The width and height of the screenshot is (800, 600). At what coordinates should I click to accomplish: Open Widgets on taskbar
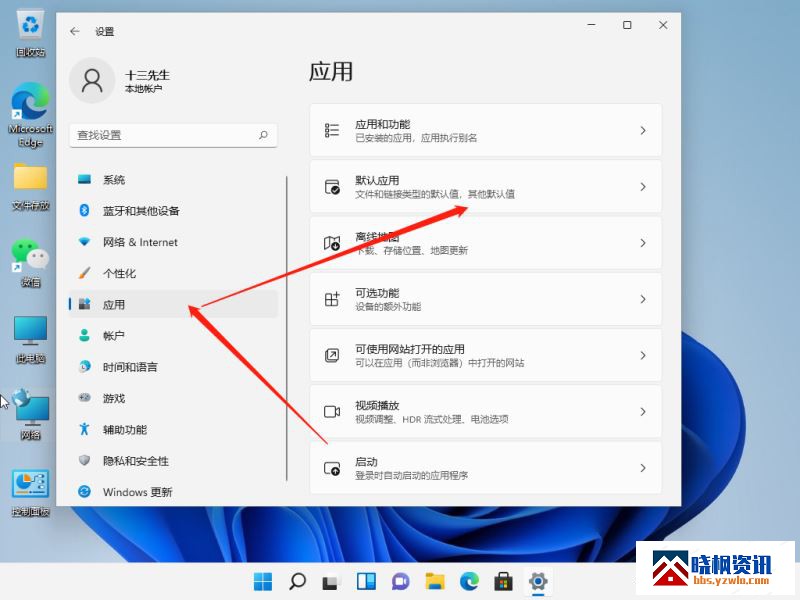pyautogui.click(x=366, y=581)
